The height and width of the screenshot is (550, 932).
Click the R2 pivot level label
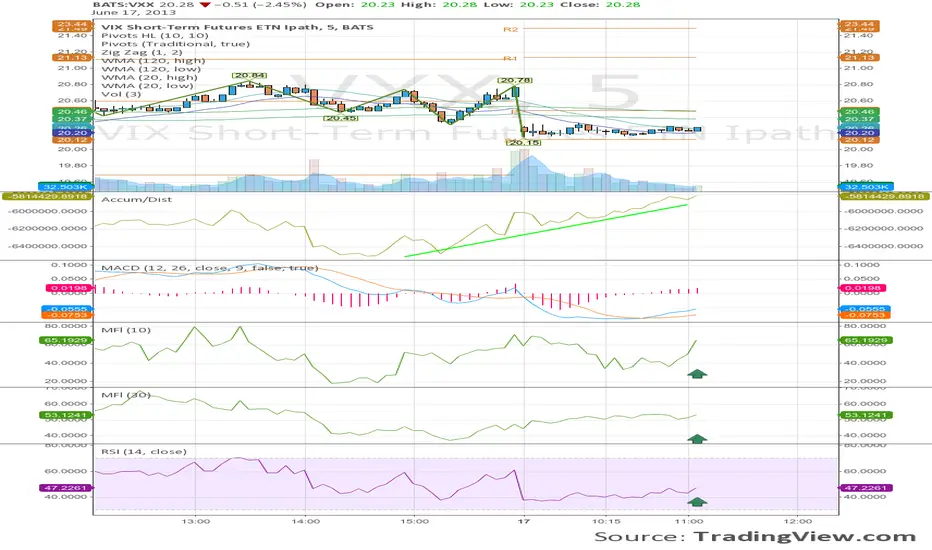511,29
